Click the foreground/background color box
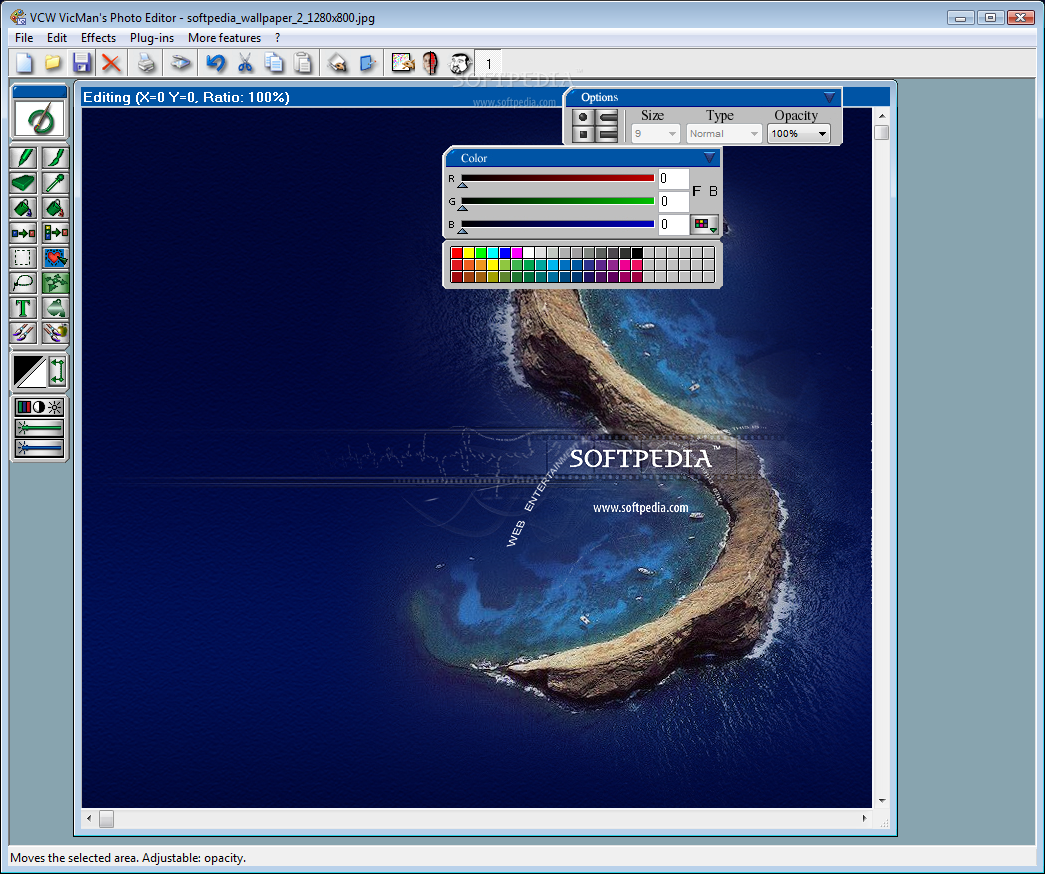 pos(29,371)
